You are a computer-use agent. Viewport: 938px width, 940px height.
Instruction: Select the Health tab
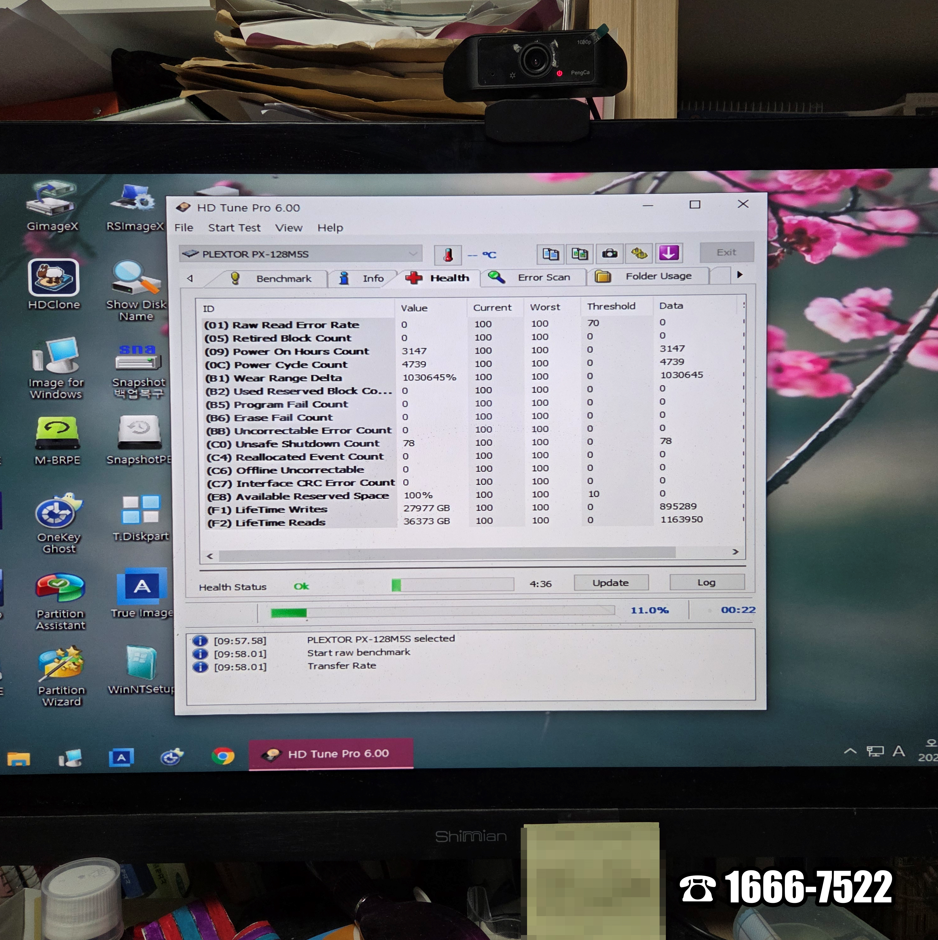tap(438, 278)
